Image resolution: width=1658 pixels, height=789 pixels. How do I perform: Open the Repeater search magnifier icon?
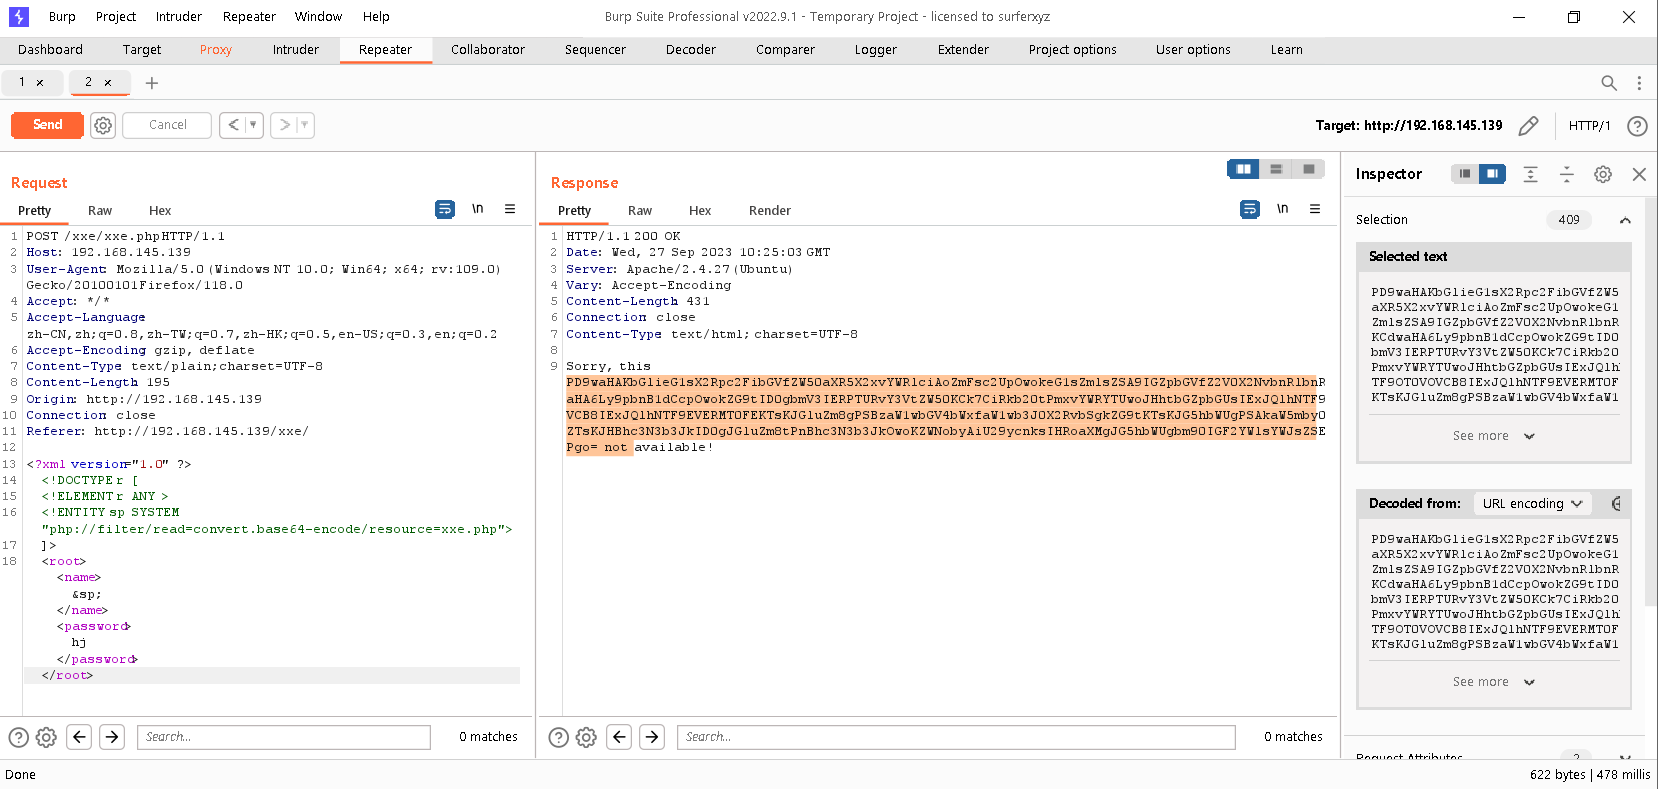(1608, 83)
